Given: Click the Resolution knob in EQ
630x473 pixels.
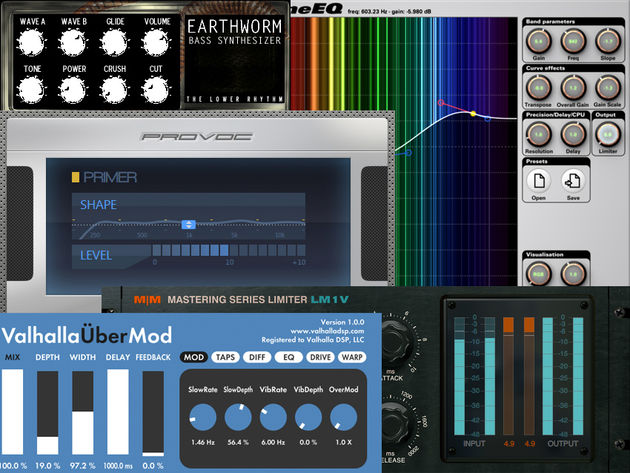Looking at the screenshot, I should point(538,135).
